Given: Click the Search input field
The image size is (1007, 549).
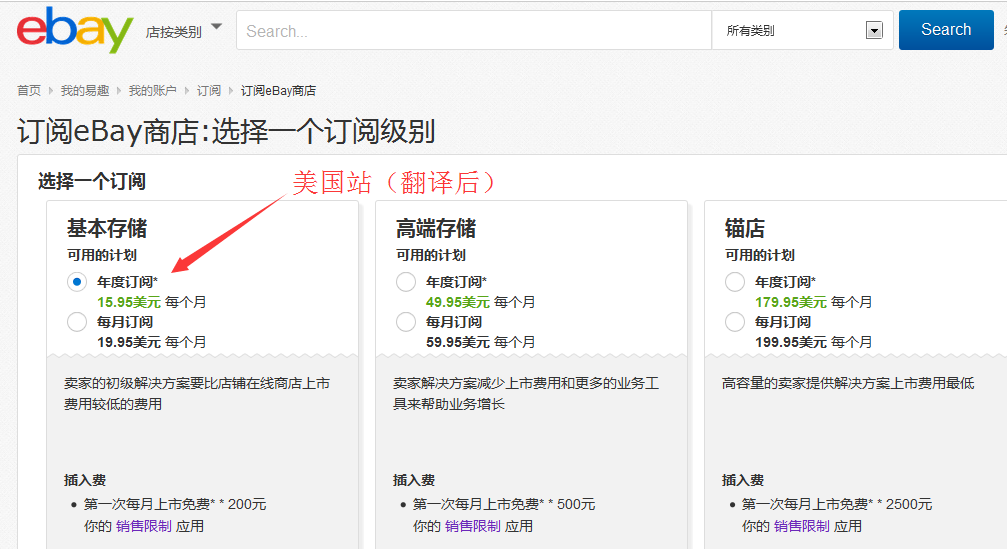Looking at the screenshot, I should tap(474, 30).
